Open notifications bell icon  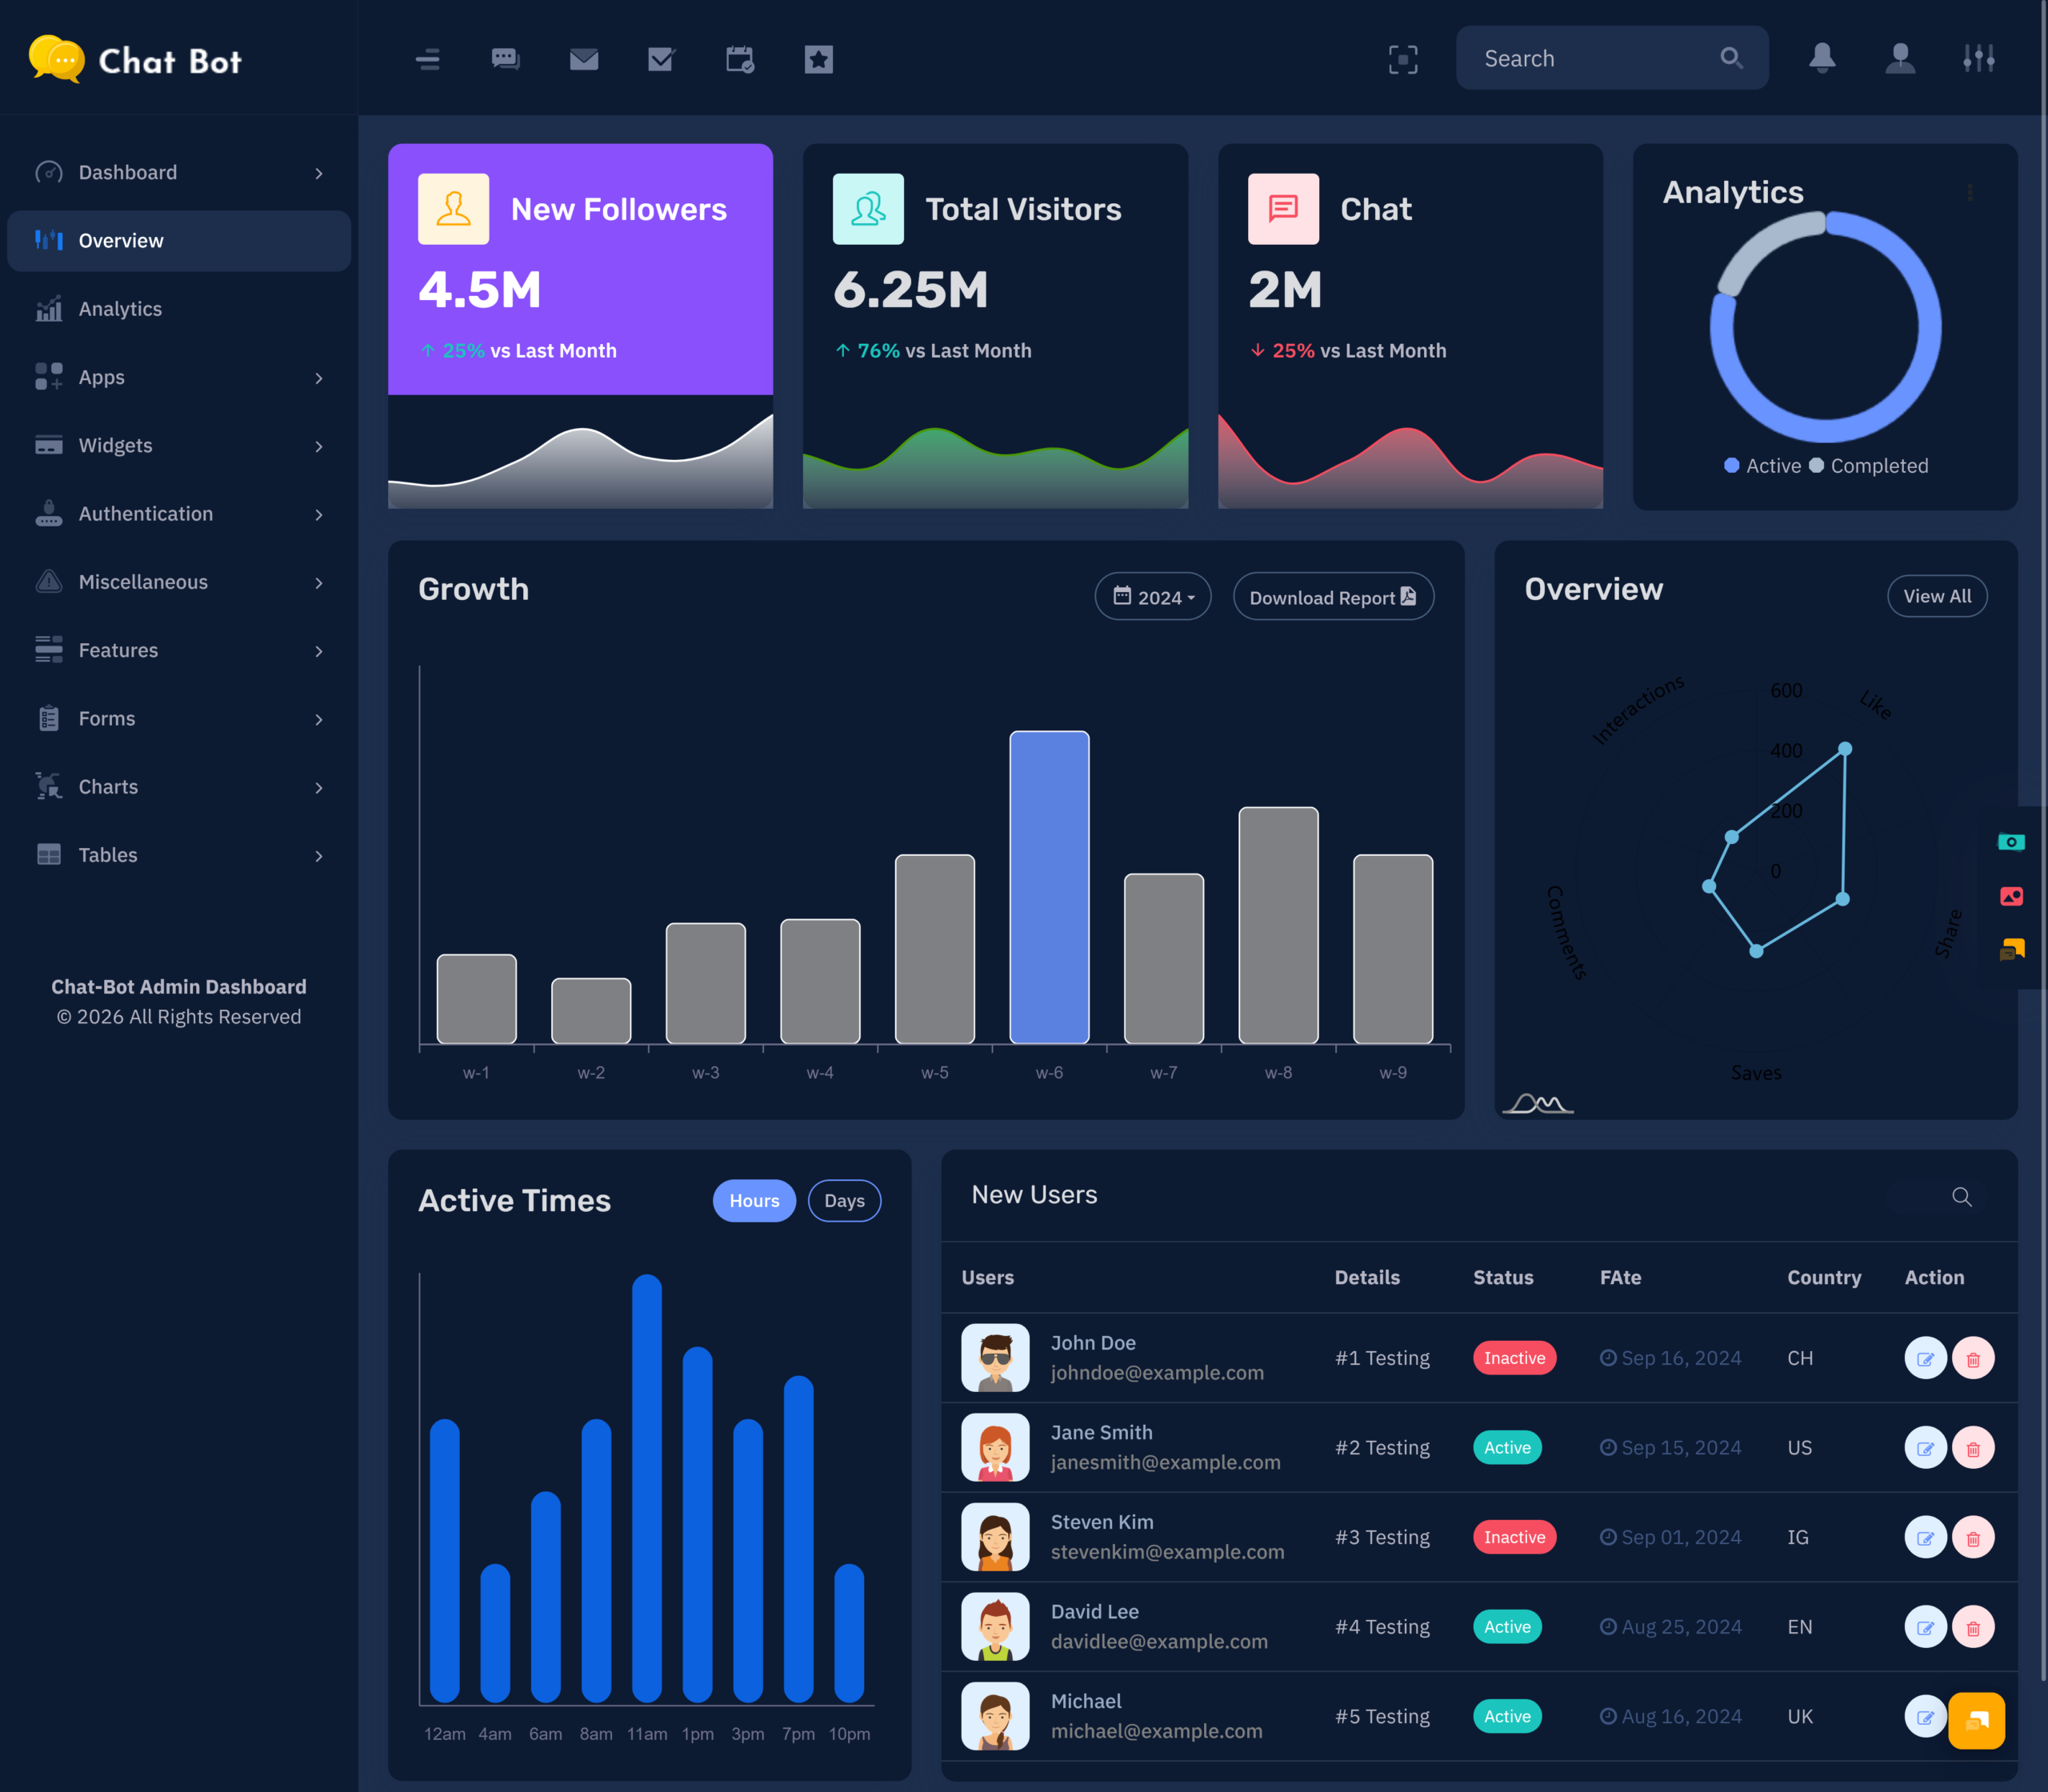point(1822,58)
